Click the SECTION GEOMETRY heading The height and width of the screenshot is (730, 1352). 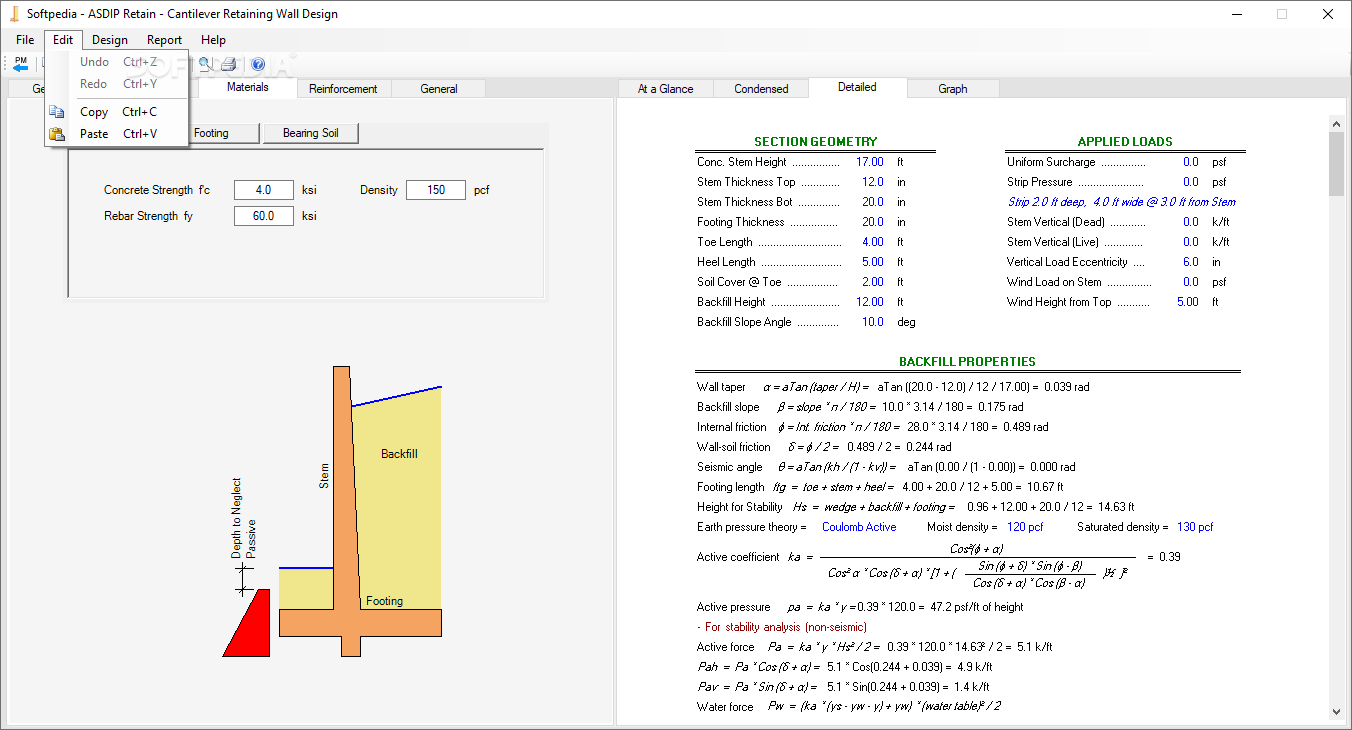click(x=816, y=142)
